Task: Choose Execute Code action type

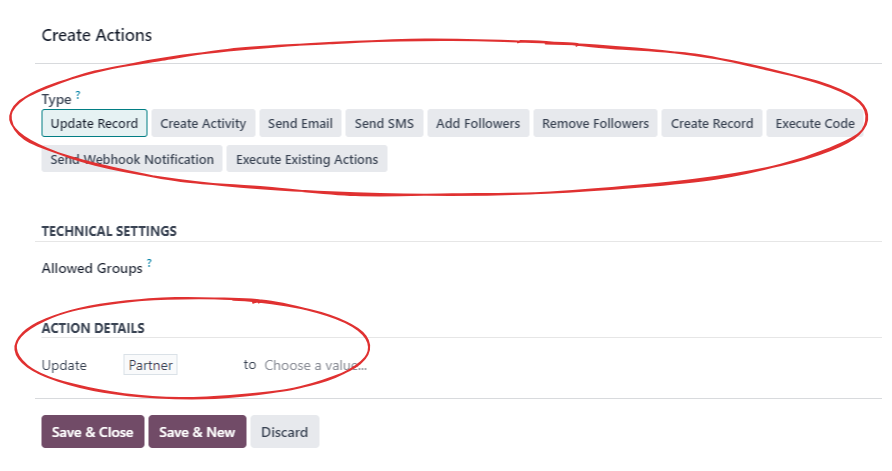Action: click(x=815, y=123)
